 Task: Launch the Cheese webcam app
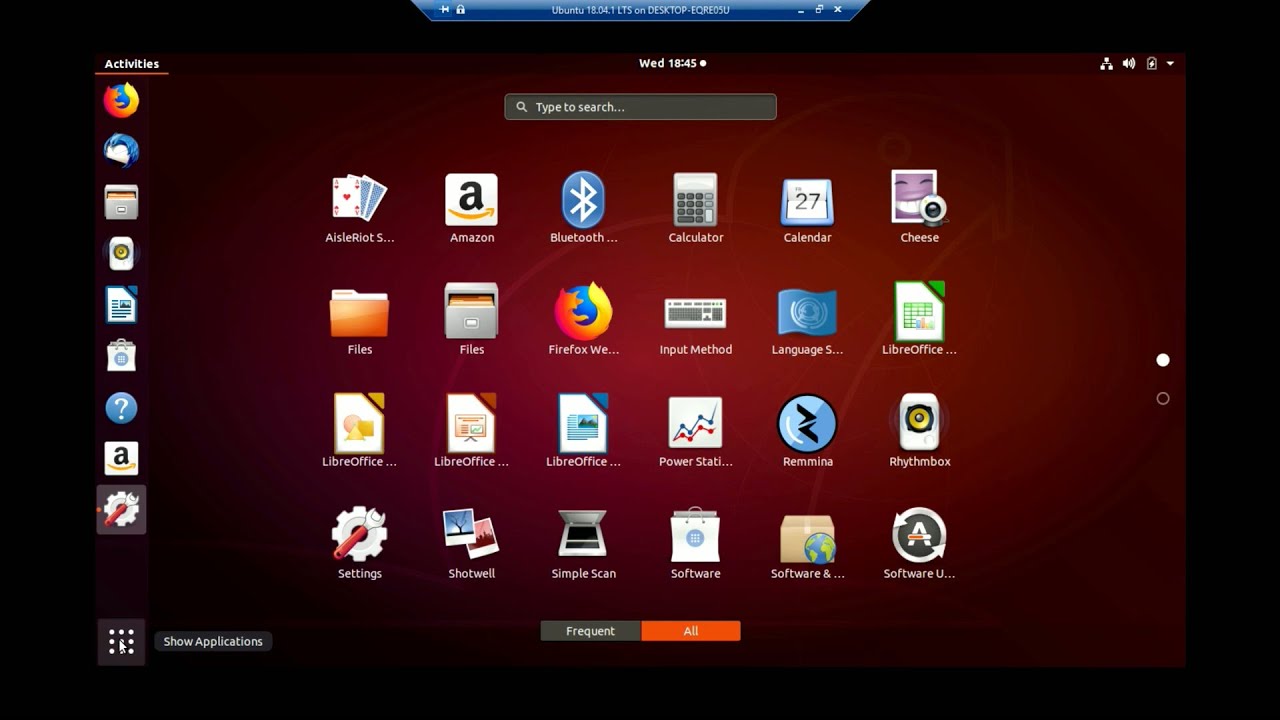click(920, 208)
